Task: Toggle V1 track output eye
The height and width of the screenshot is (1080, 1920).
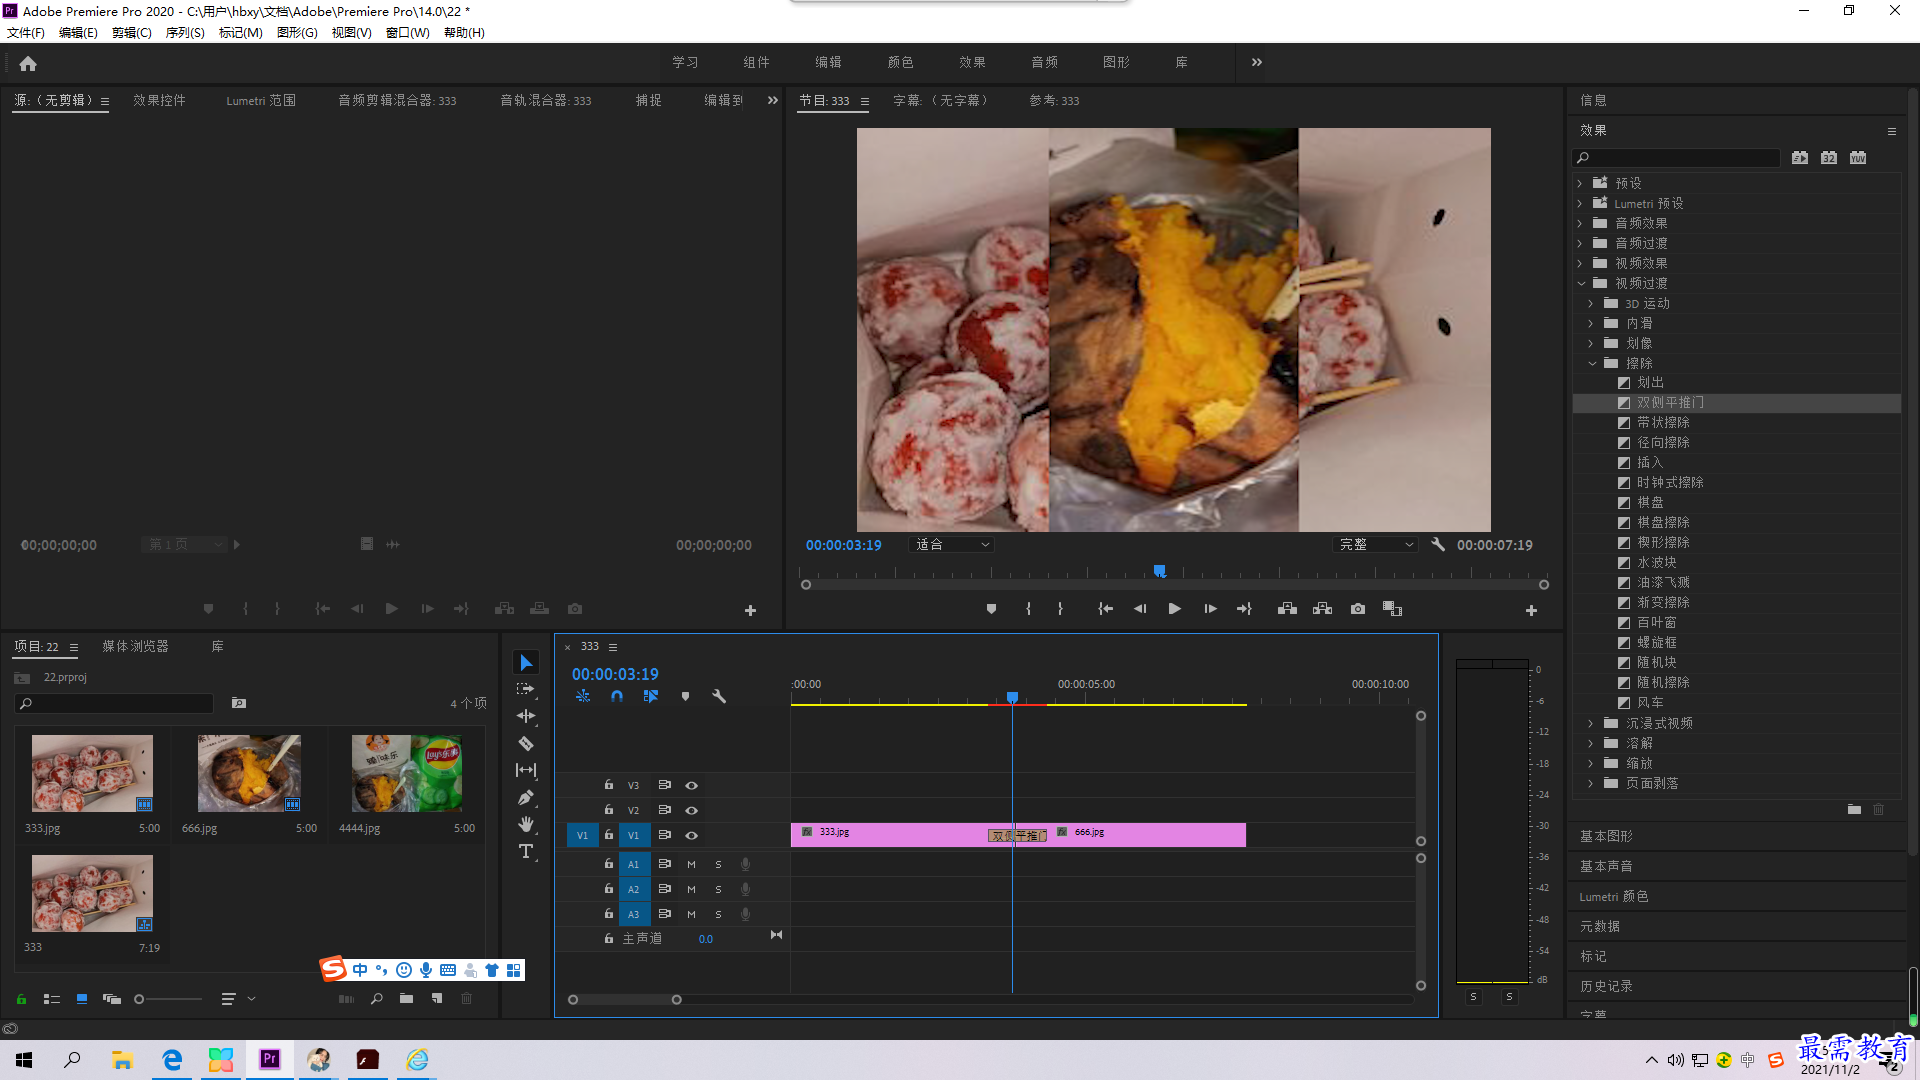Action: pyautogui.click(x=691, y=836)
